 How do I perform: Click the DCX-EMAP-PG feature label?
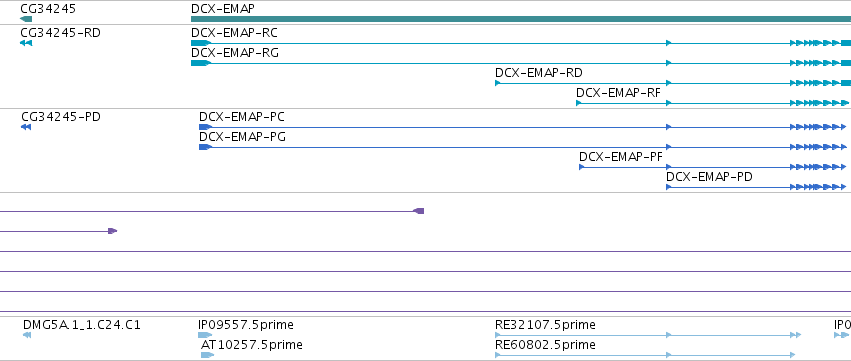pos(243,137)
